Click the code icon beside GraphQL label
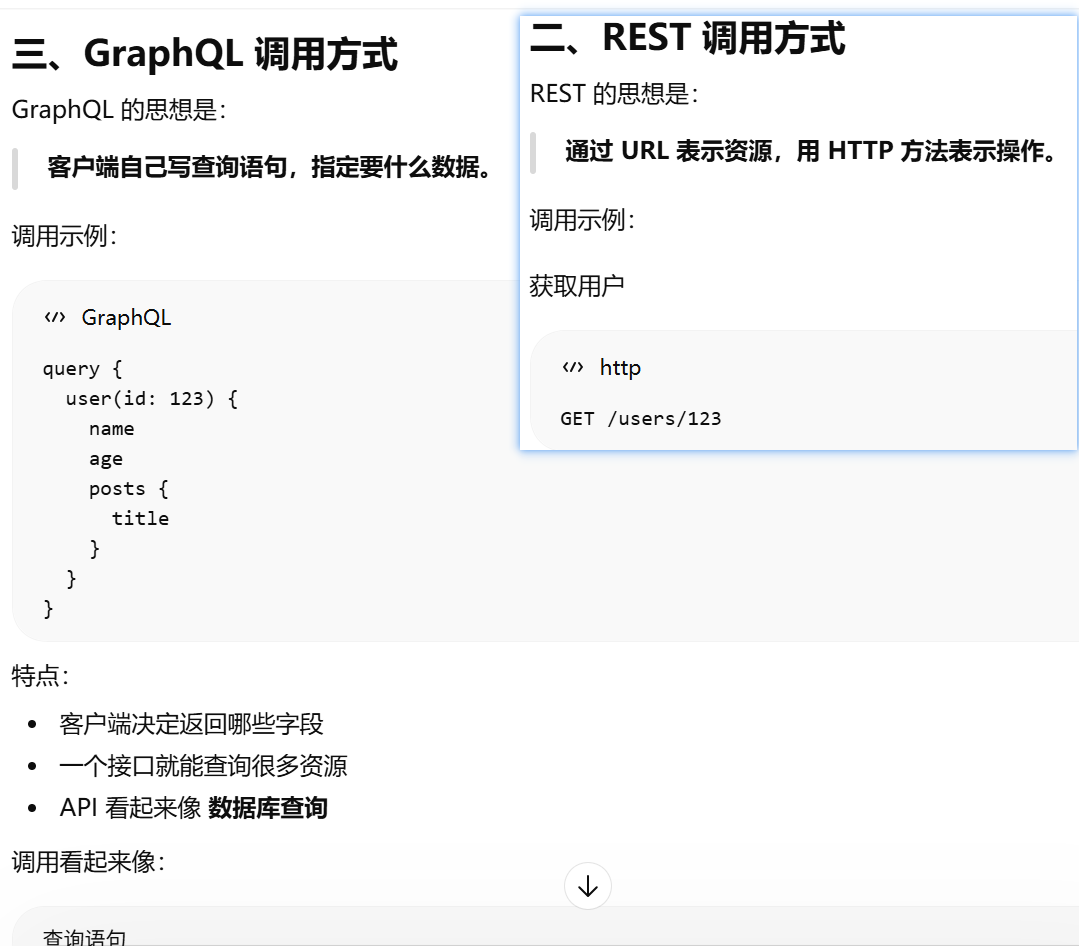 (x=55, y=317)
